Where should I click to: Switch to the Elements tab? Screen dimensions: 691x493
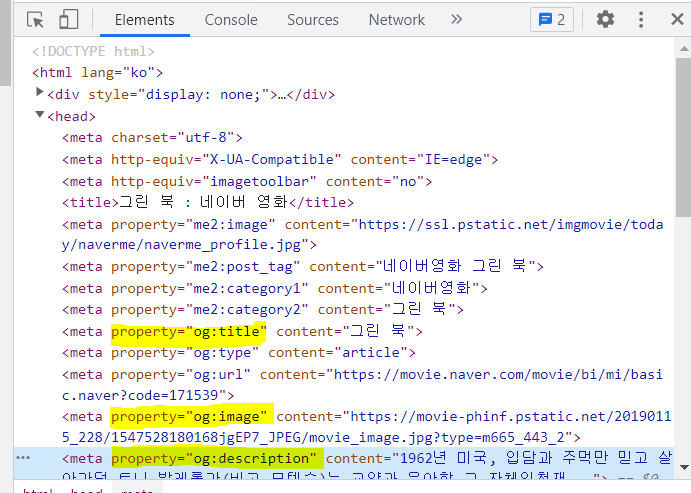click(145, 20)
